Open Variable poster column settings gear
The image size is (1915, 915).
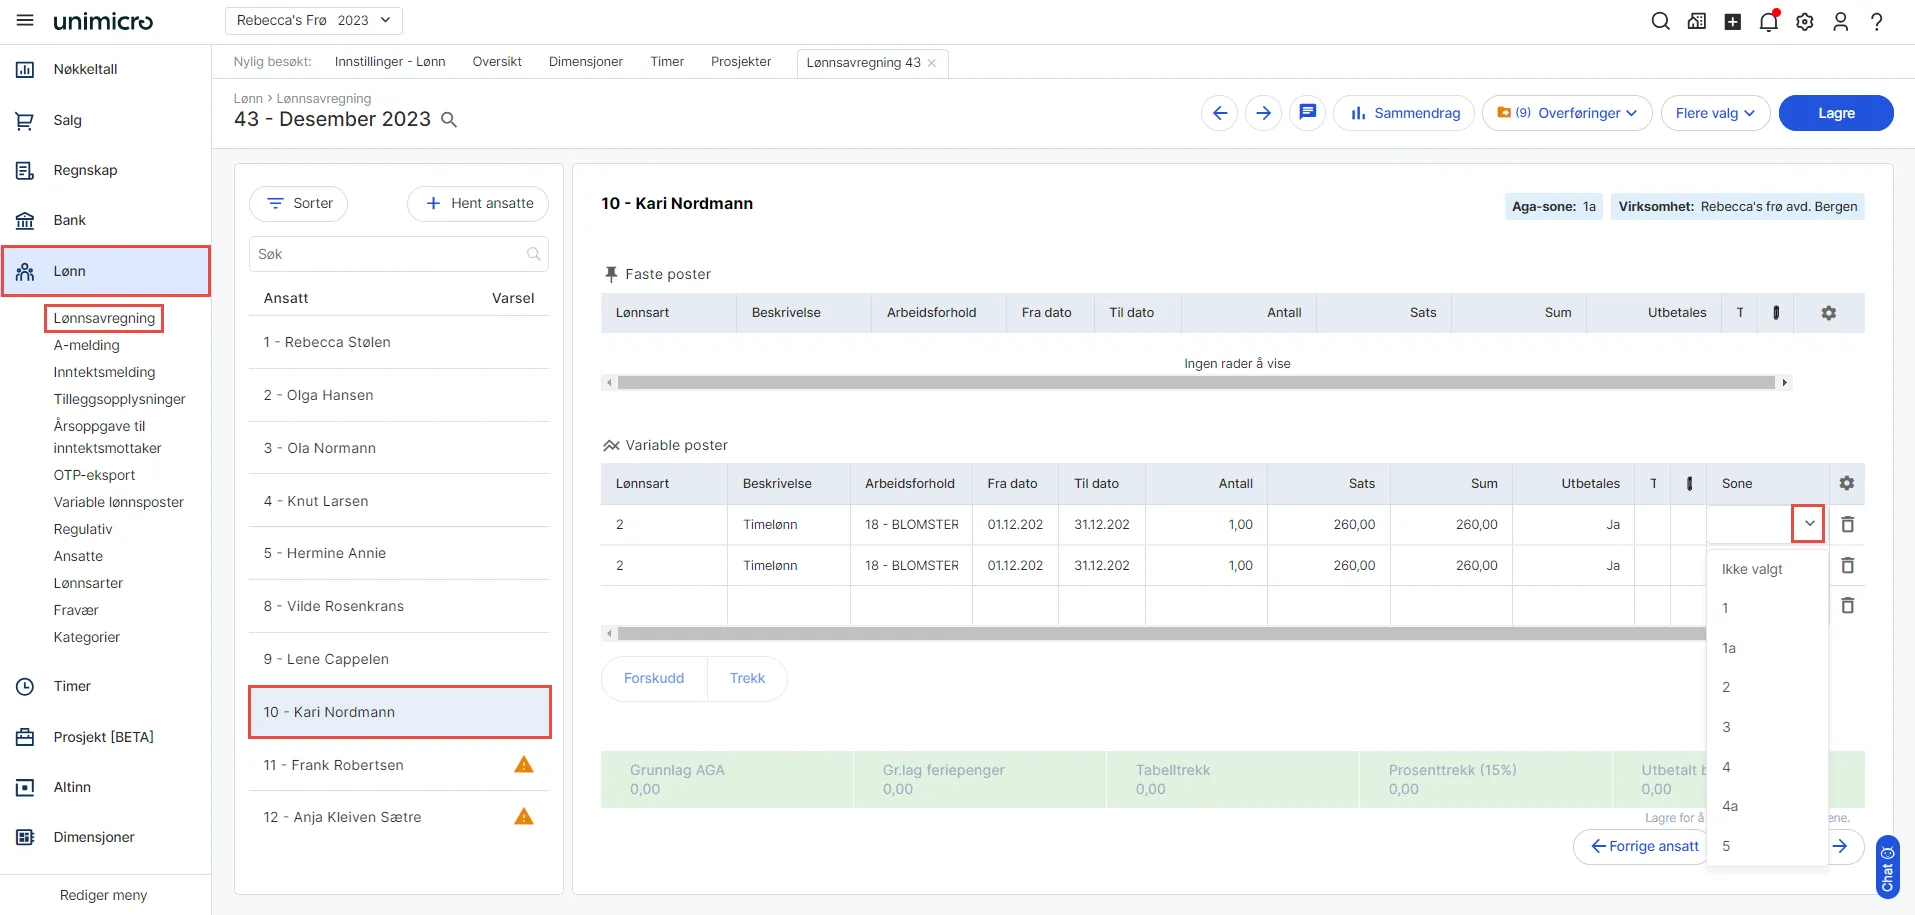1846,483
